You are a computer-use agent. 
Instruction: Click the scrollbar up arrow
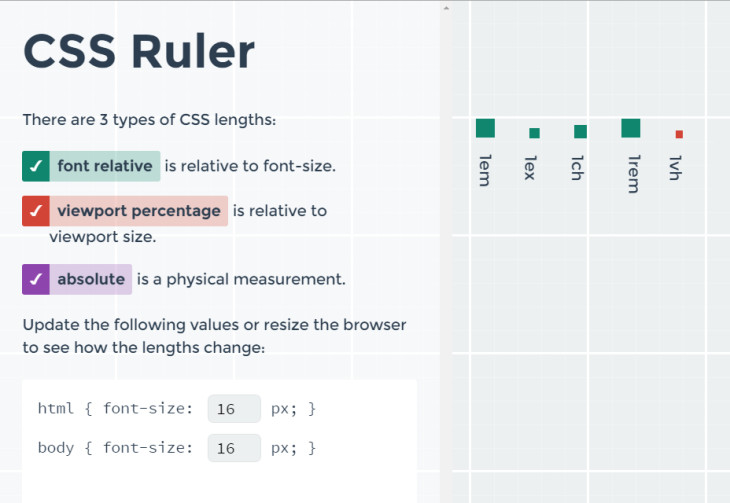point(446,8)
